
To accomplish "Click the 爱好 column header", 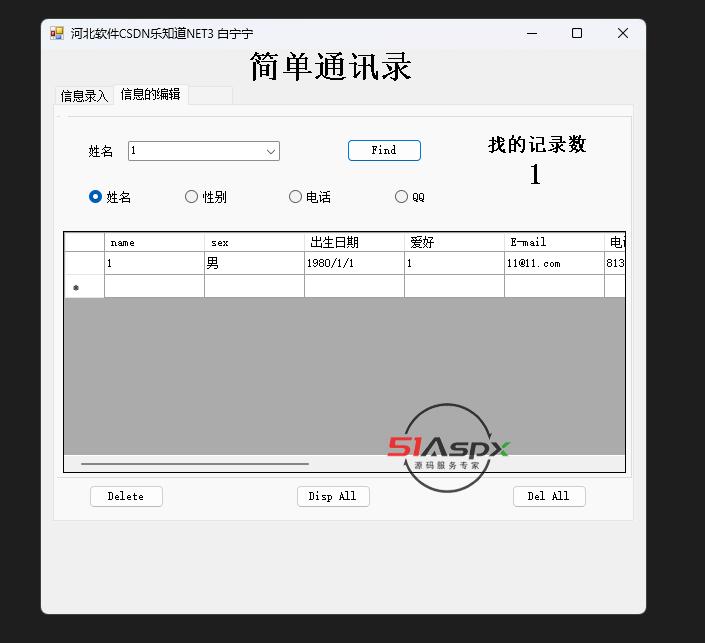I will coord(454,242).
